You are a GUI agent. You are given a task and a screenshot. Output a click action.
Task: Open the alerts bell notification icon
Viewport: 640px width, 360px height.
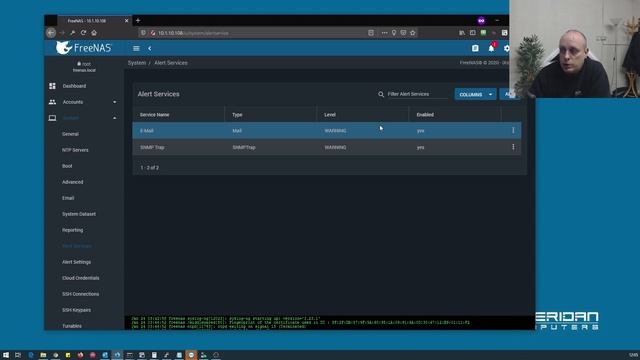(x=491, y=48)
